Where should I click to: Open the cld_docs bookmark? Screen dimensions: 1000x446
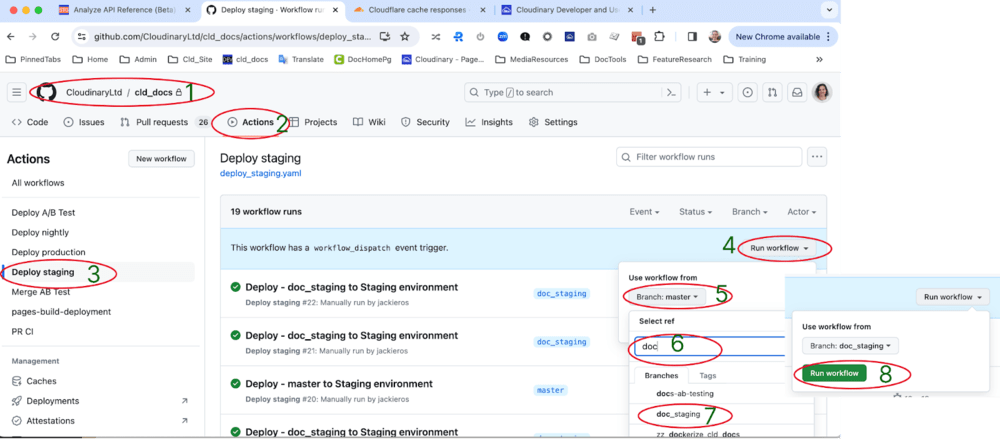click(246, 59)
